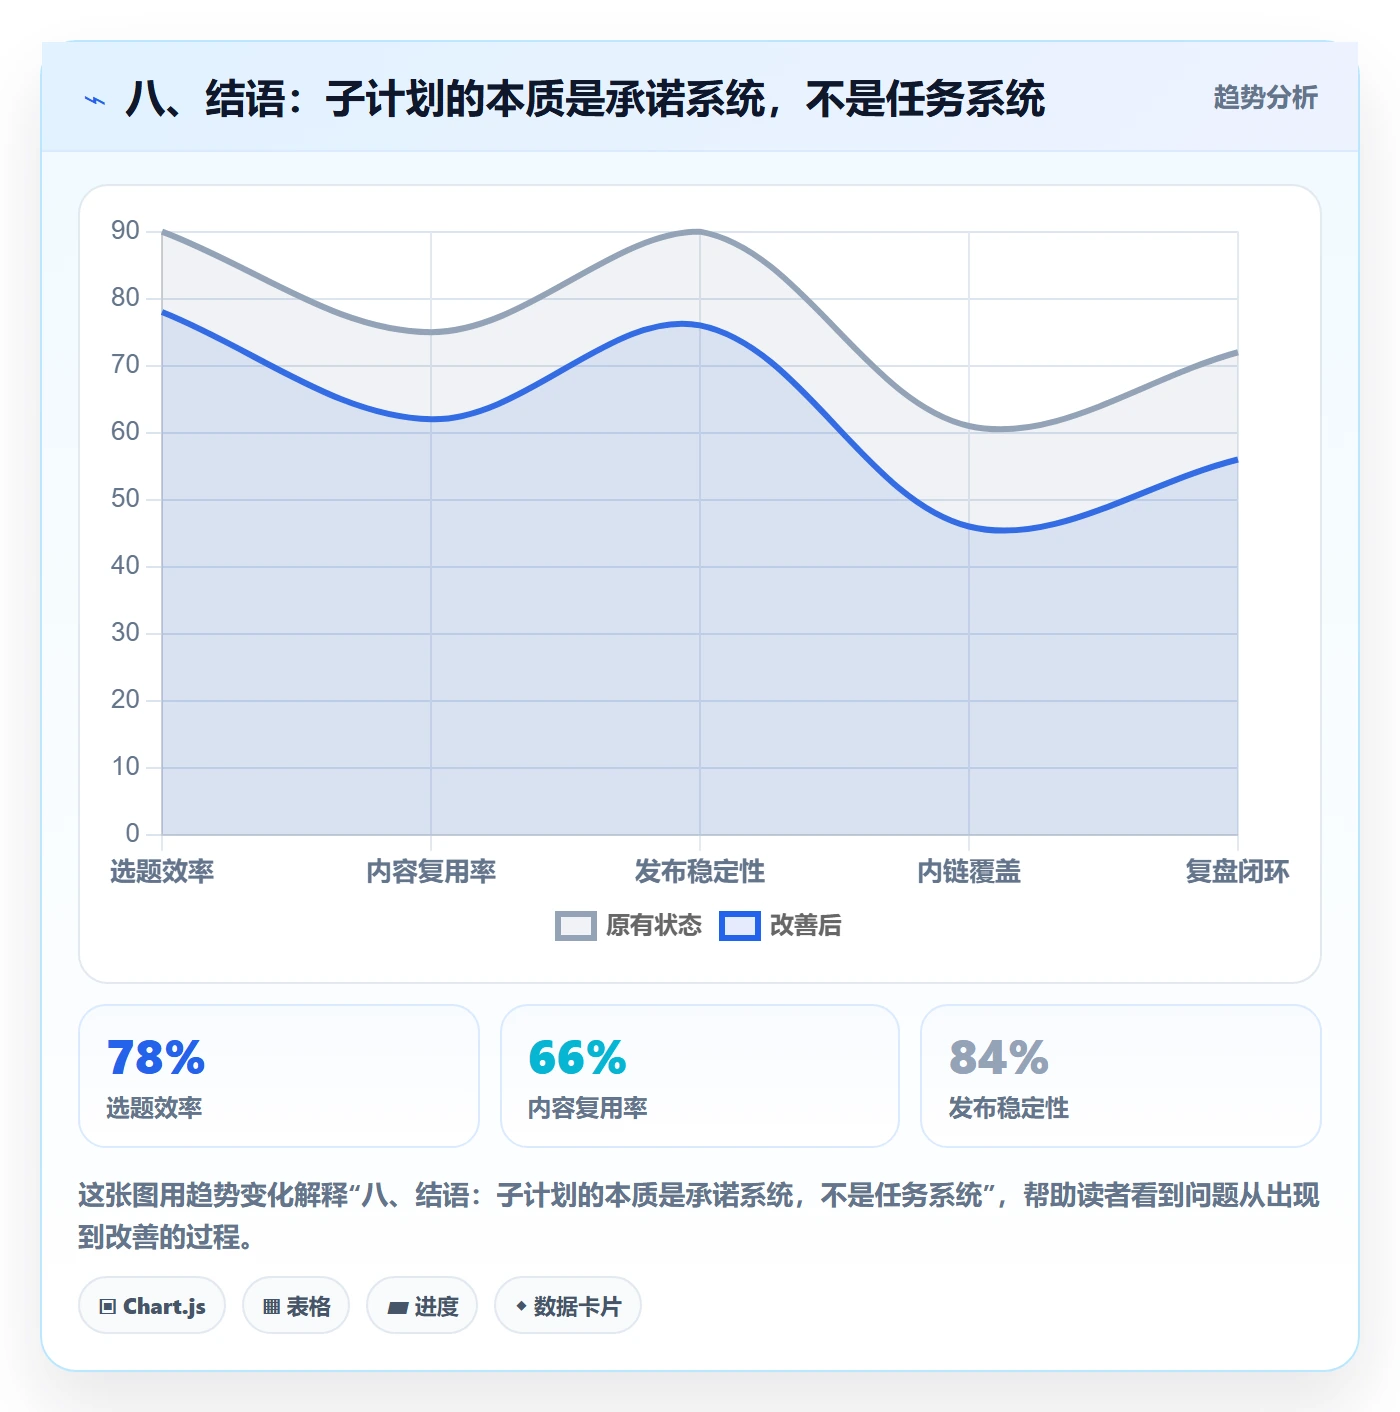The height and width of the screenshot is (1412, 1400).
Task: Open the 66% 内容复用率 stat card
Action: tap(700, 1076)
